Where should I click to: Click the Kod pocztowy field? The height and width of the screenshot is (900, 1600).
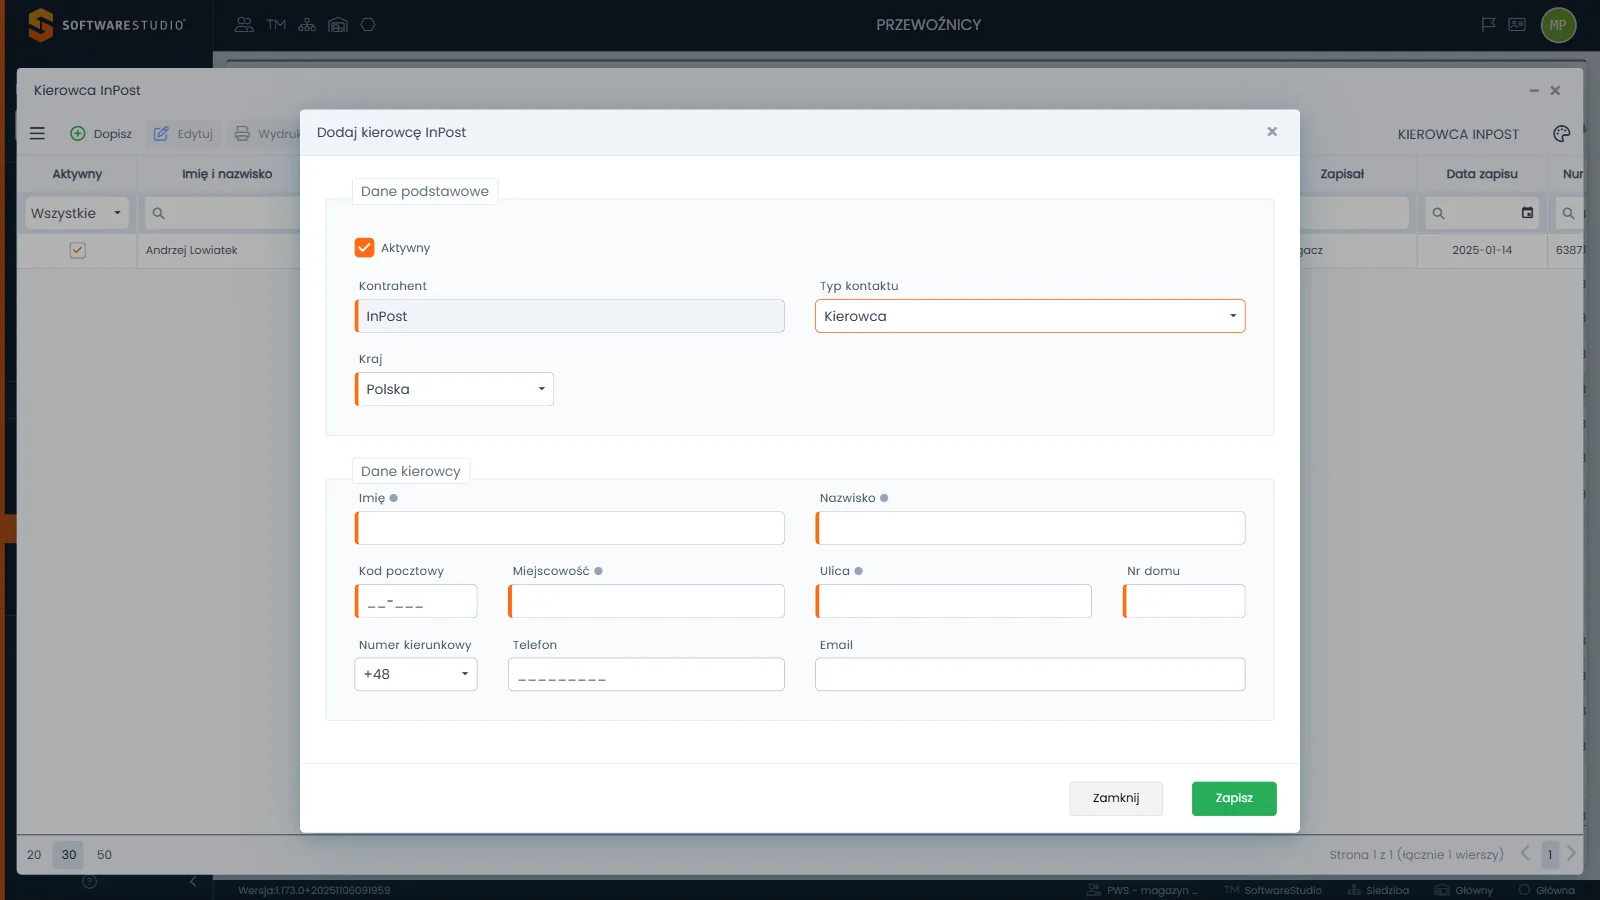(x=416, y=601)
